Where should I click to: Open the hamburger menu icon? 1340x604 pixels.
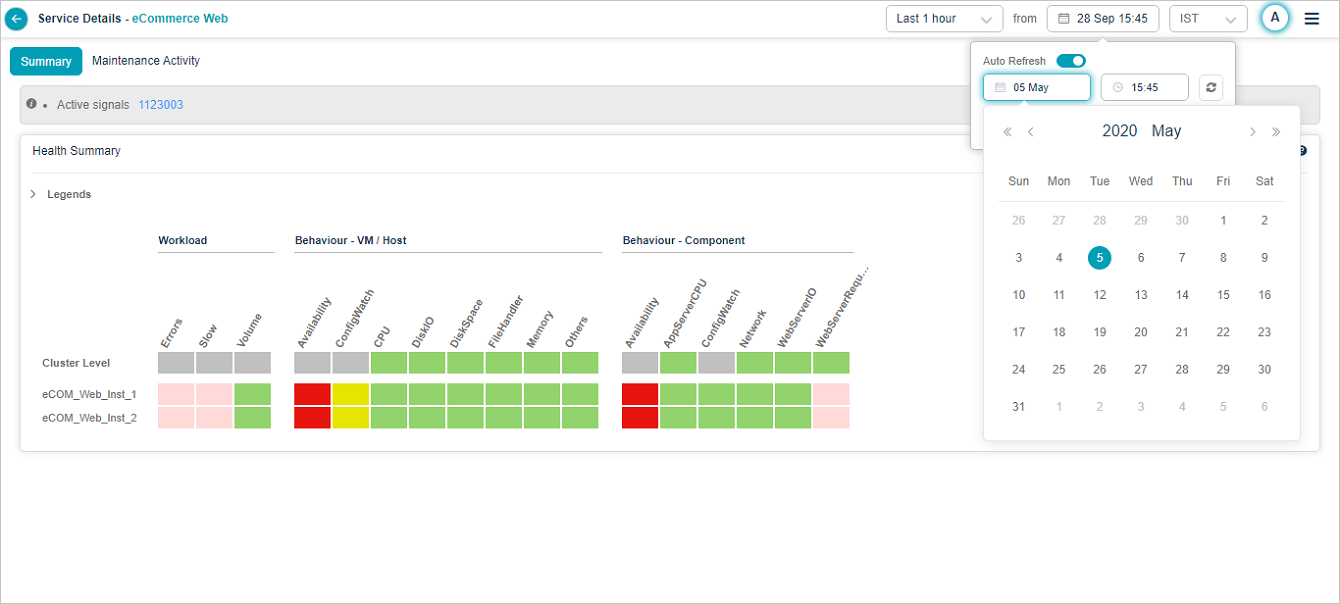1312,19
